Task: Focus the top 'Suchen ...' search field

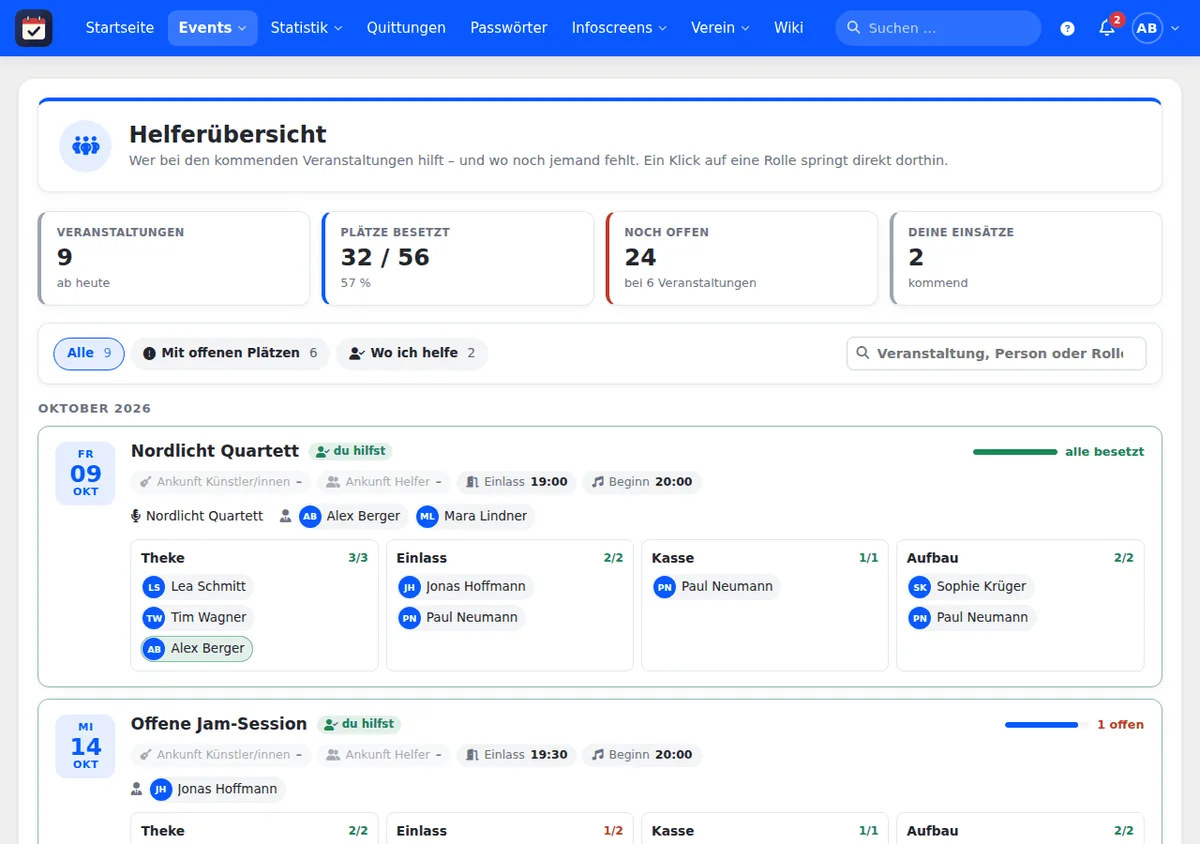Action: point(938,28)
